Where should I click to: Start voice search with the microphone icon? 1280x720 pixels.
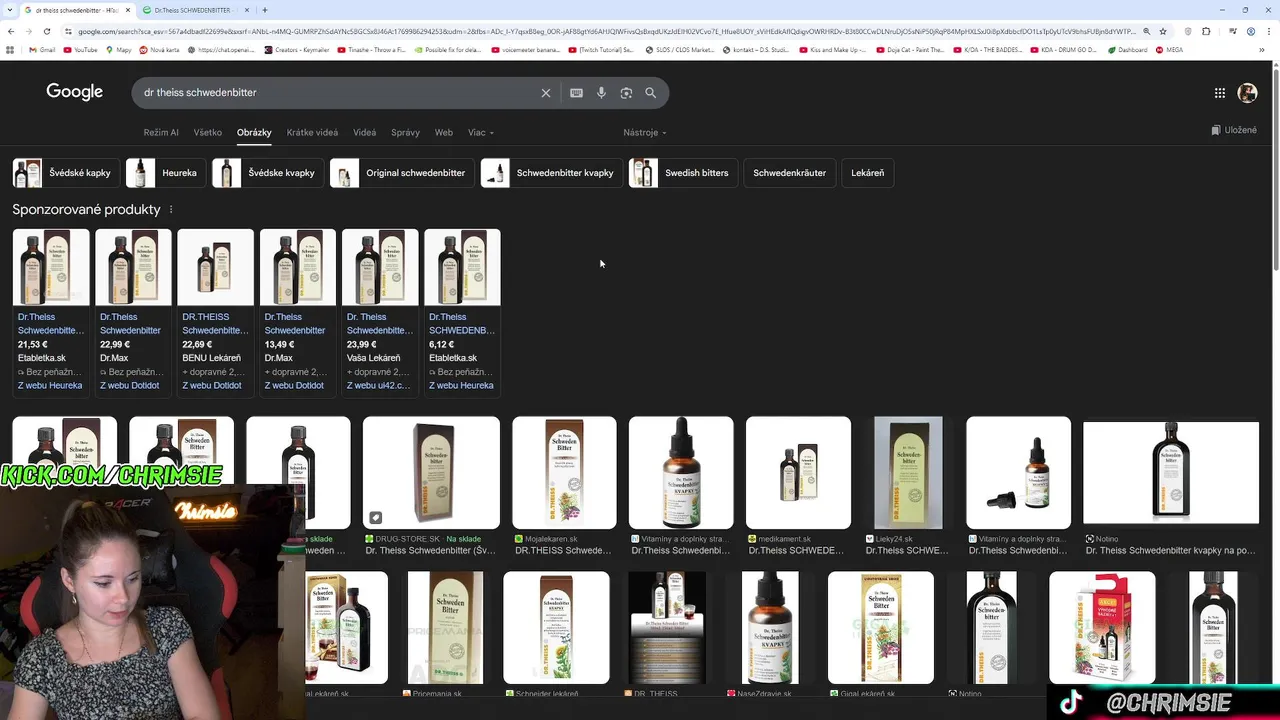coord(601,93)
